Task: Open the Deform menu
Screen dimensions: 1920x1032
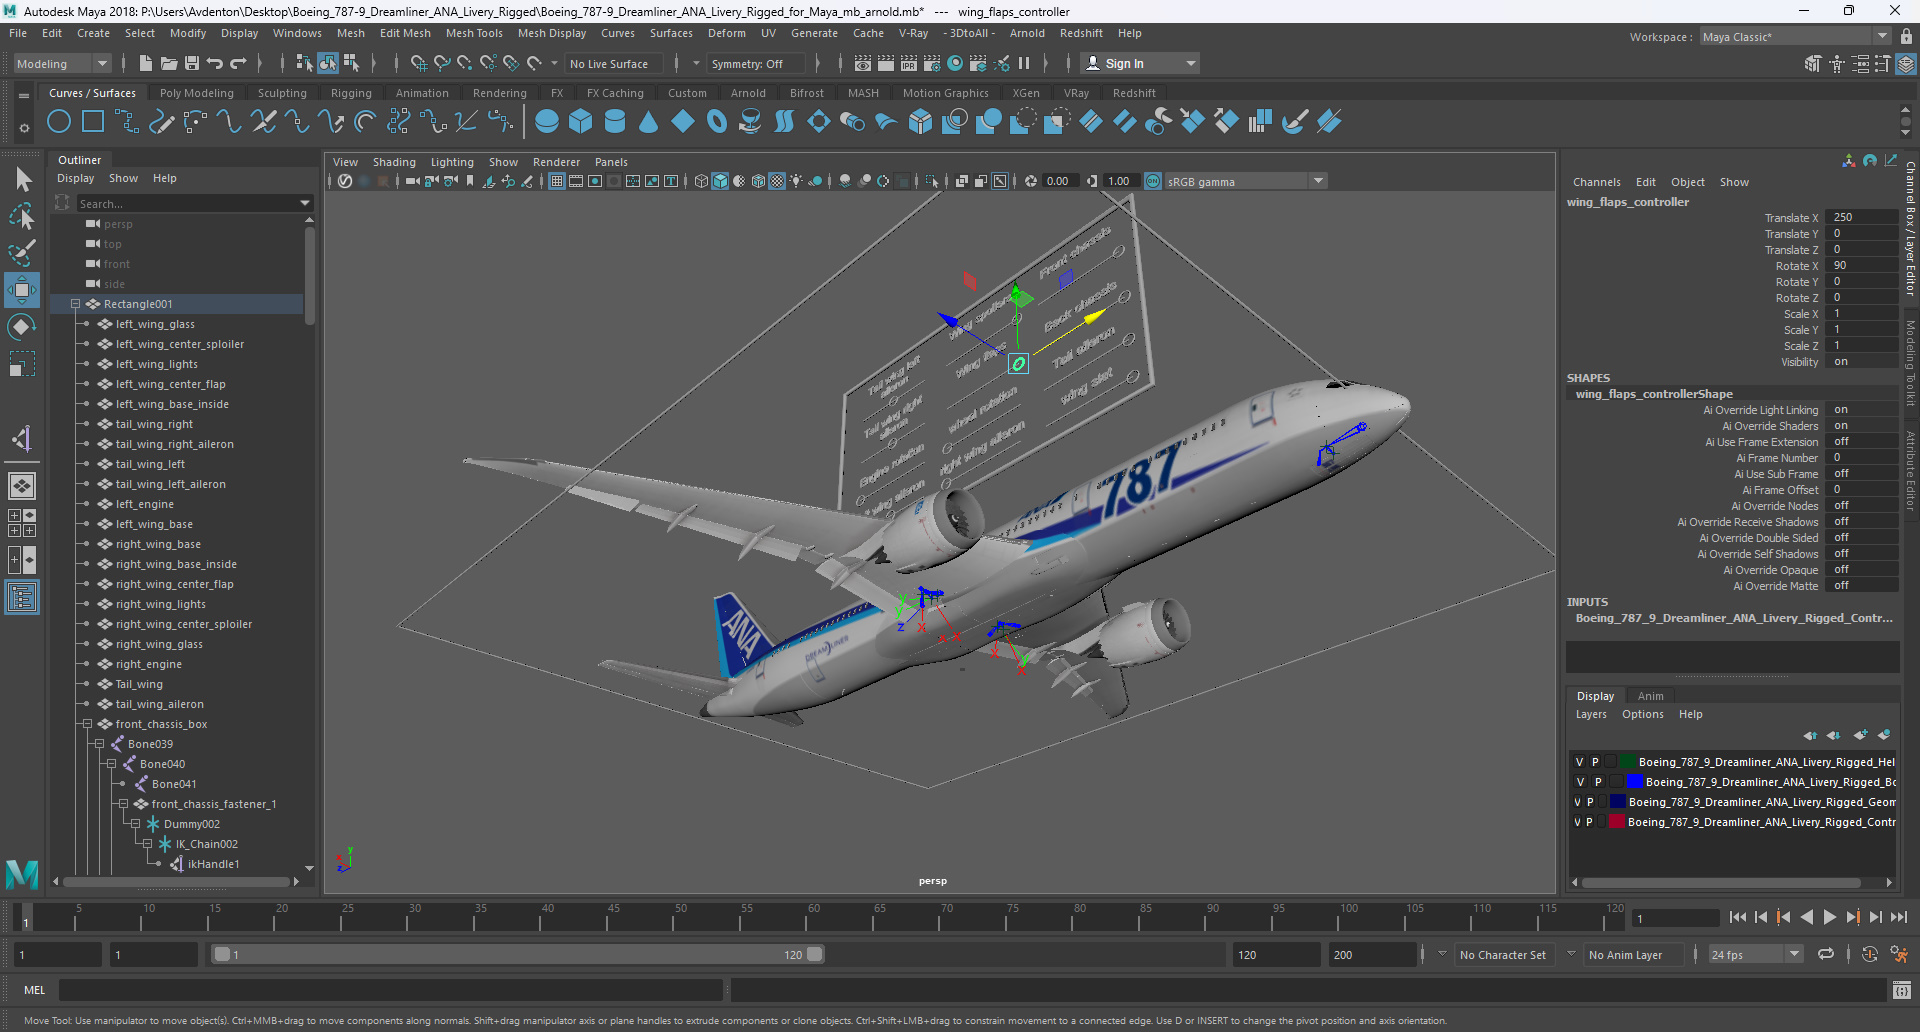Action: [727, 33]
